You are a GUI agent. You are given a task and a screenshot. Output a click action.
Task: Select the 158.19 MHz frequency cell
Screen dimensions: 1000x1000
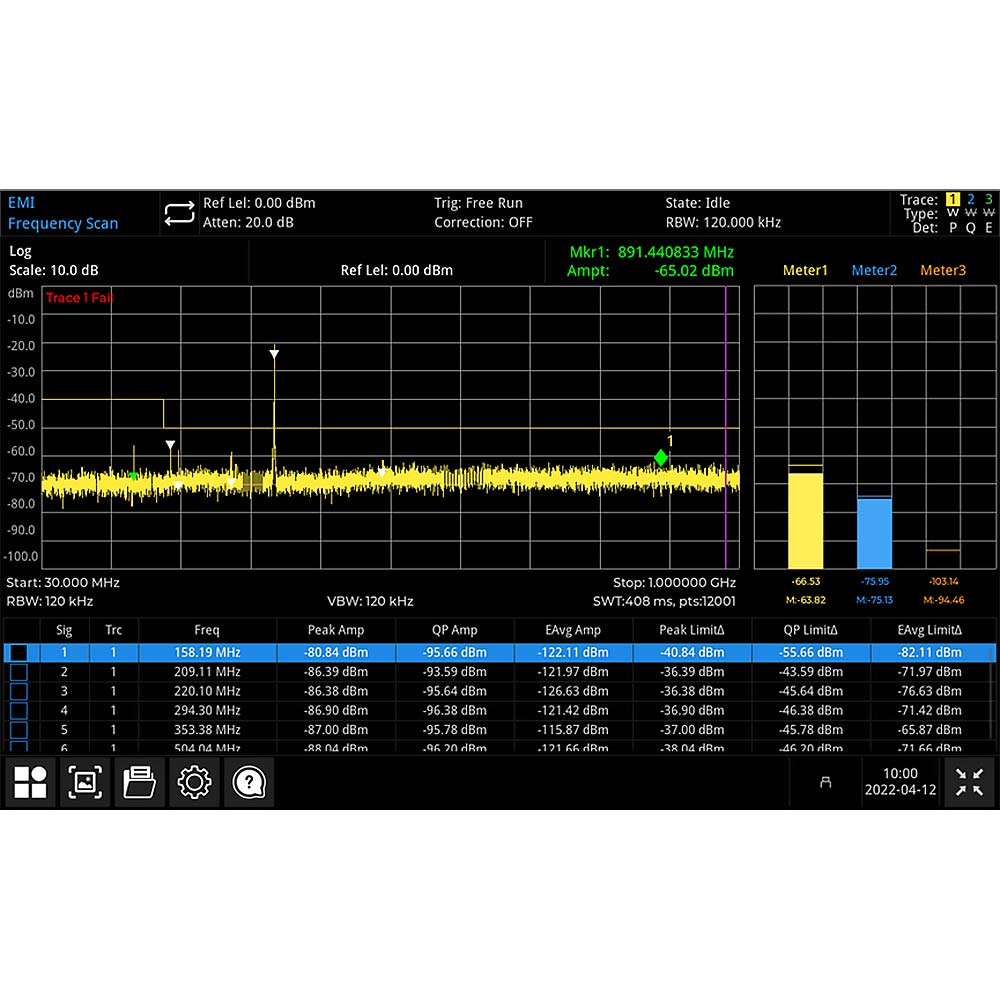[207, 652]
